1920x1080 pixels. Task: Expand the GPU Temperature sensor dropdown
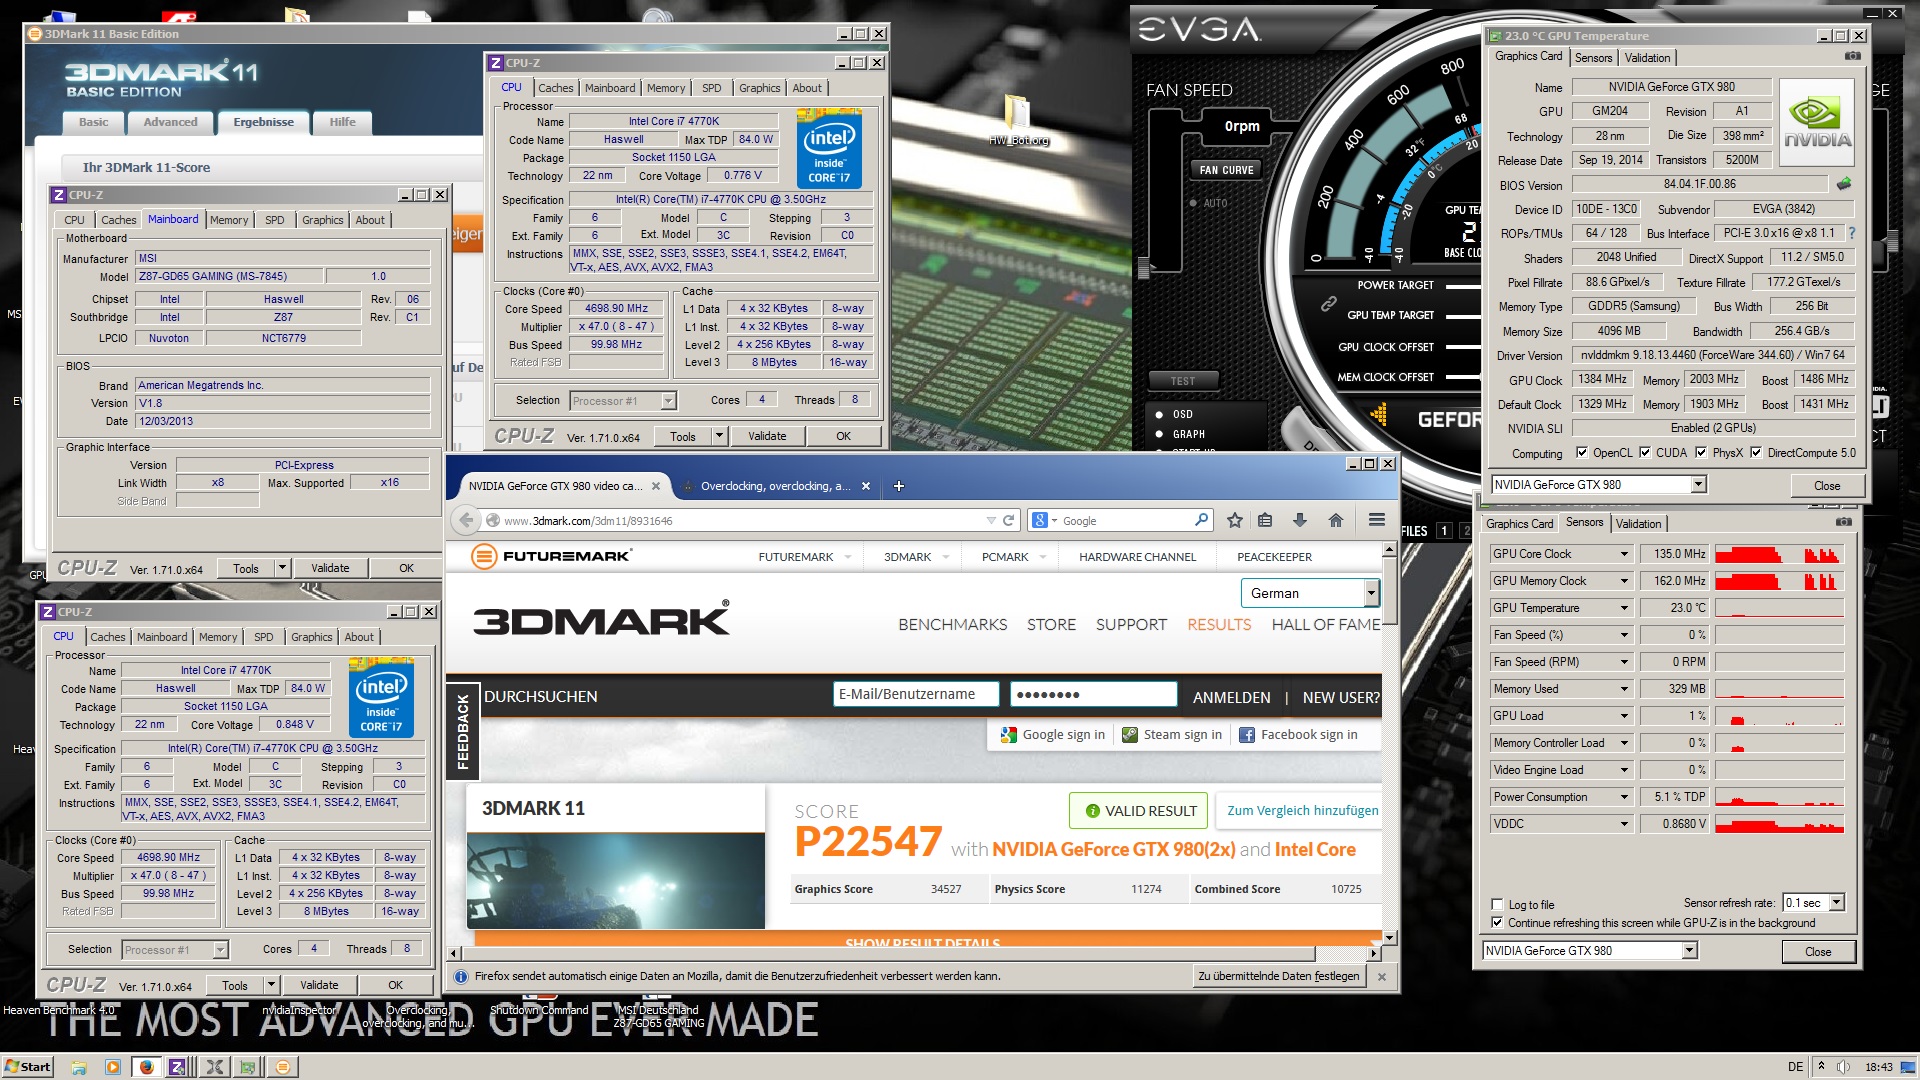pos(1623,608)
